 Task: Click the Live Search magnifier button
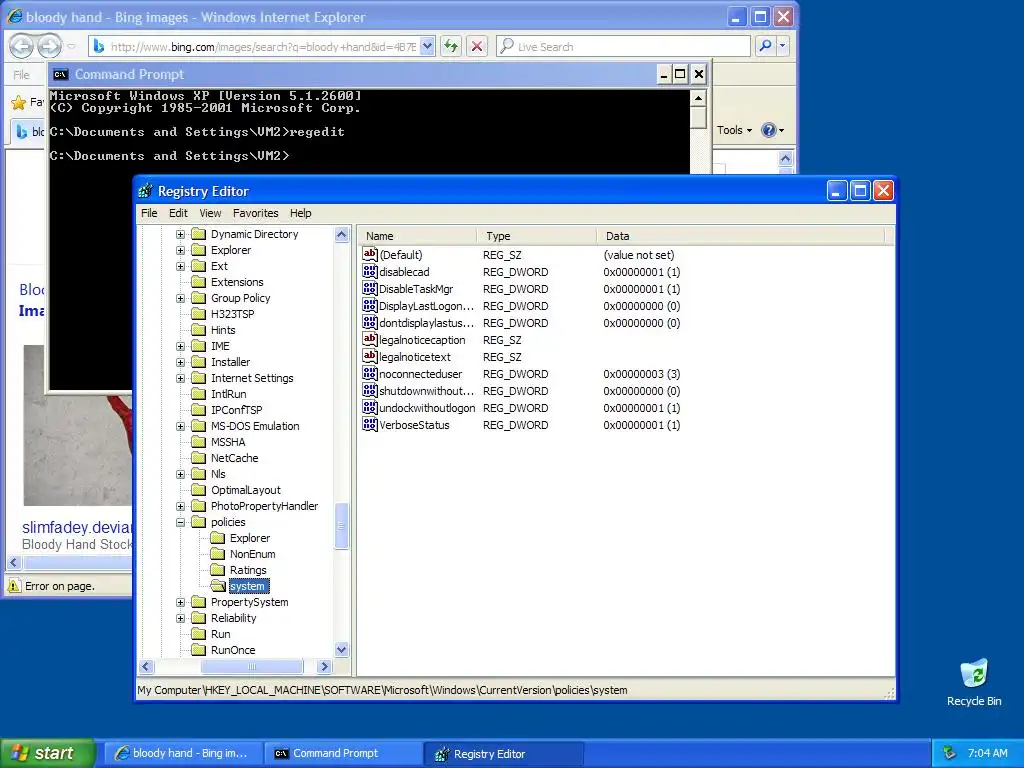(x=765, y=46)
